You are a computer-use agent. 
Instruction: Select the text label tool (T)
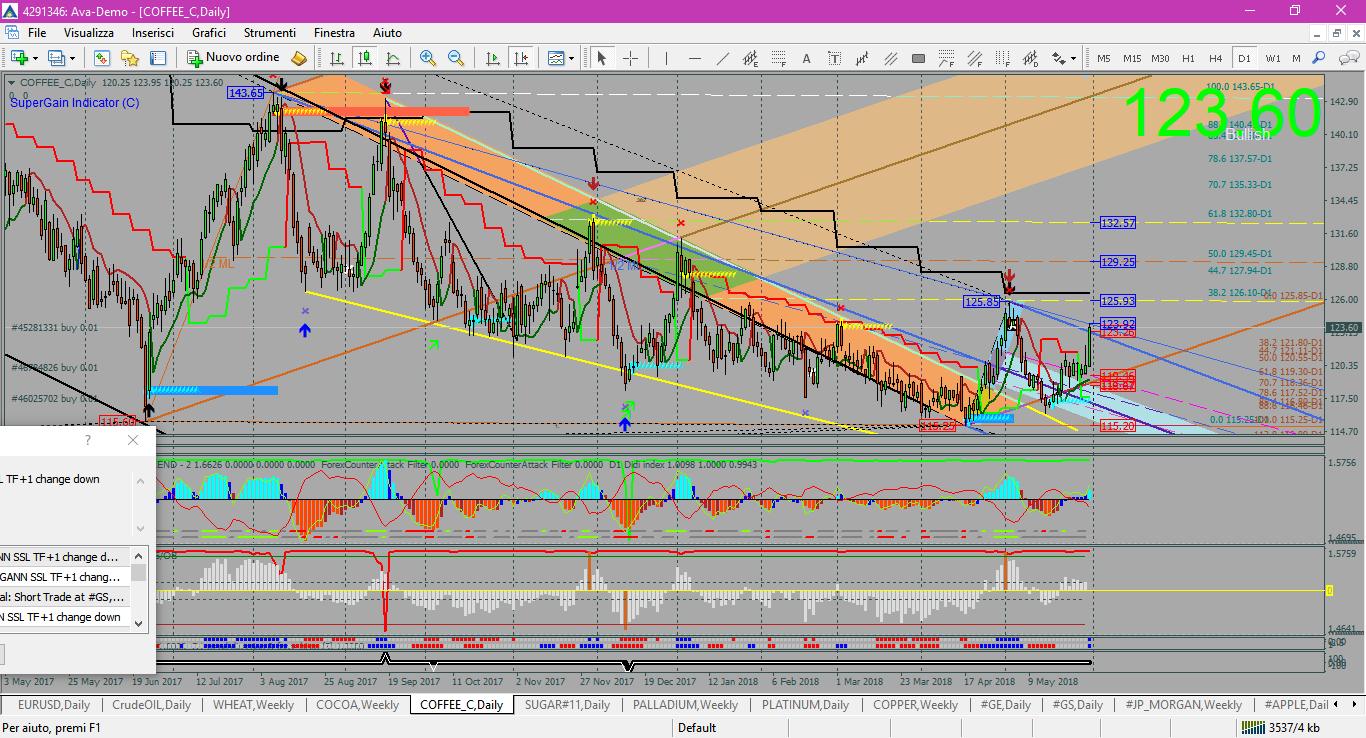[x=835, y=58]
